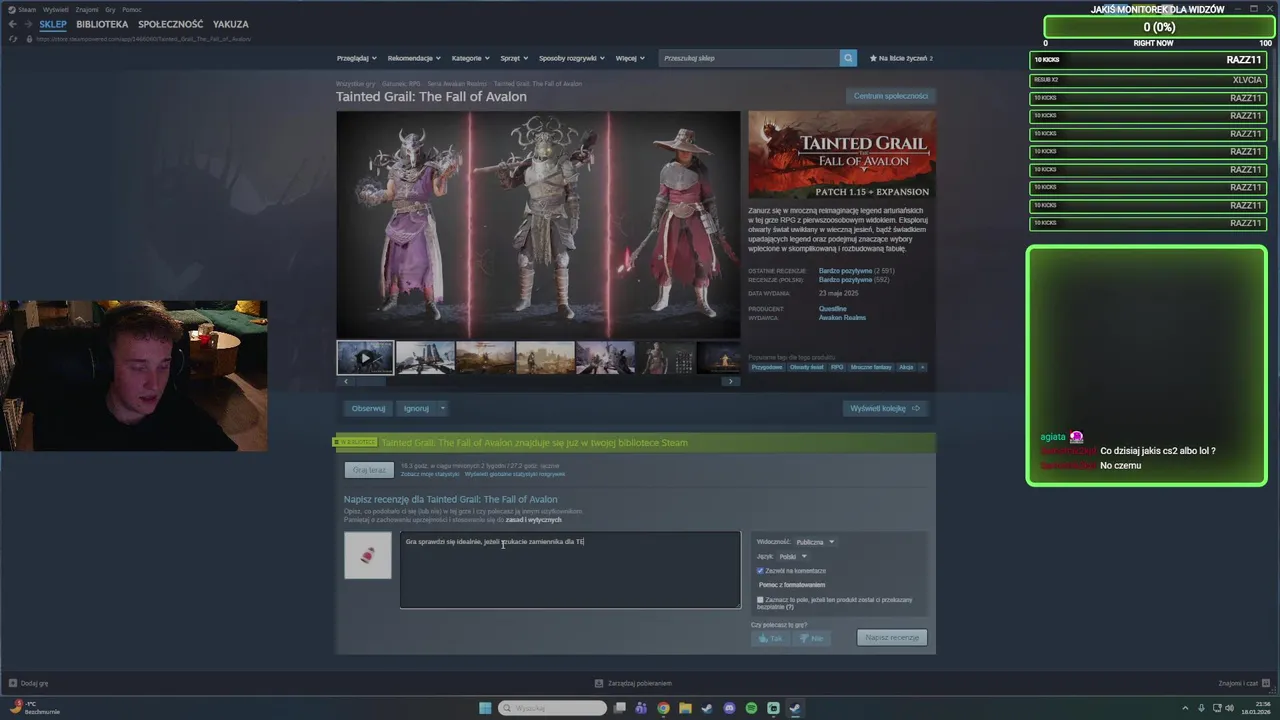Click the review text area
The height and width of the screenshot is (720, 1280).
570,570
